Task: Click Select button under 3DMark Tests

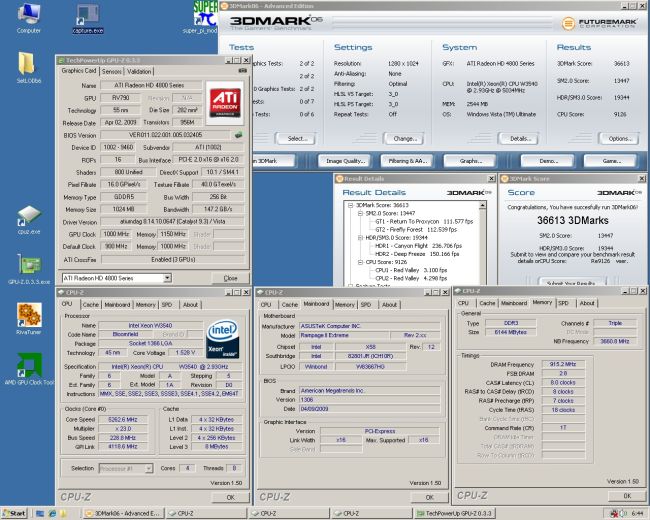Action: tap(297, 139)
